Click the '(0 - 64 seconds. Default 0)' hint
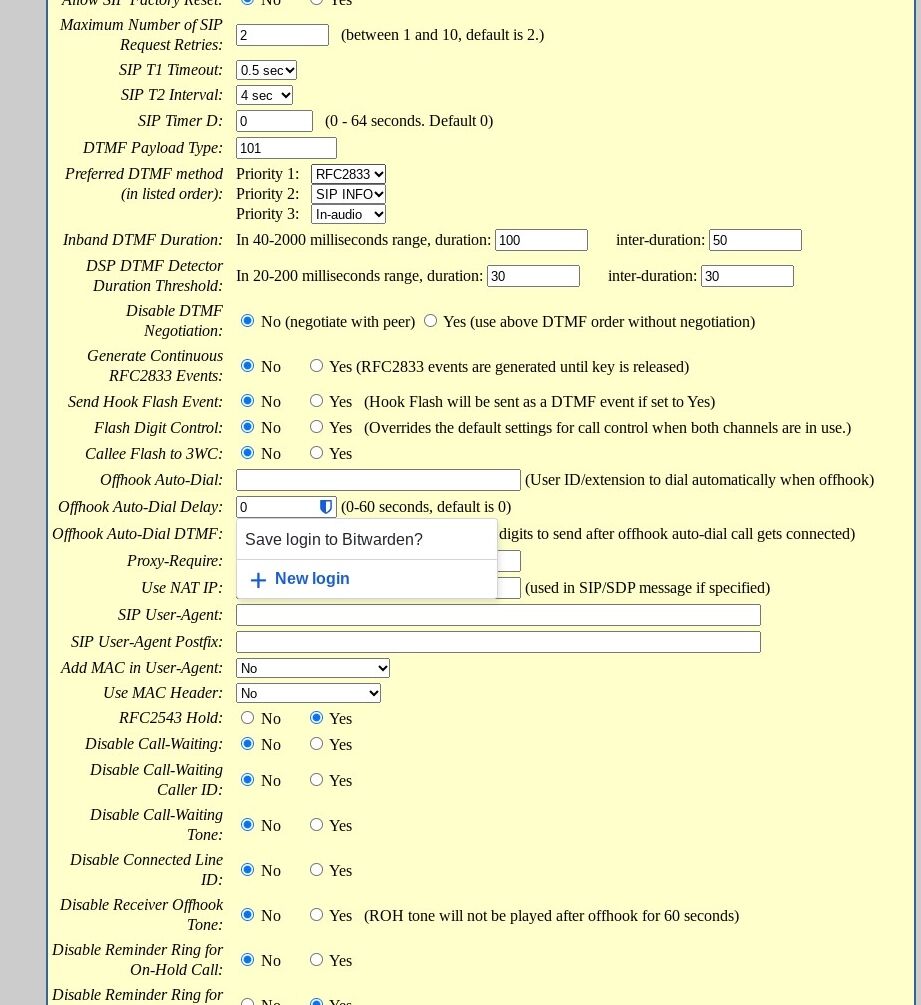Viewport: 921px width, 1005px height. pos(409,121)
